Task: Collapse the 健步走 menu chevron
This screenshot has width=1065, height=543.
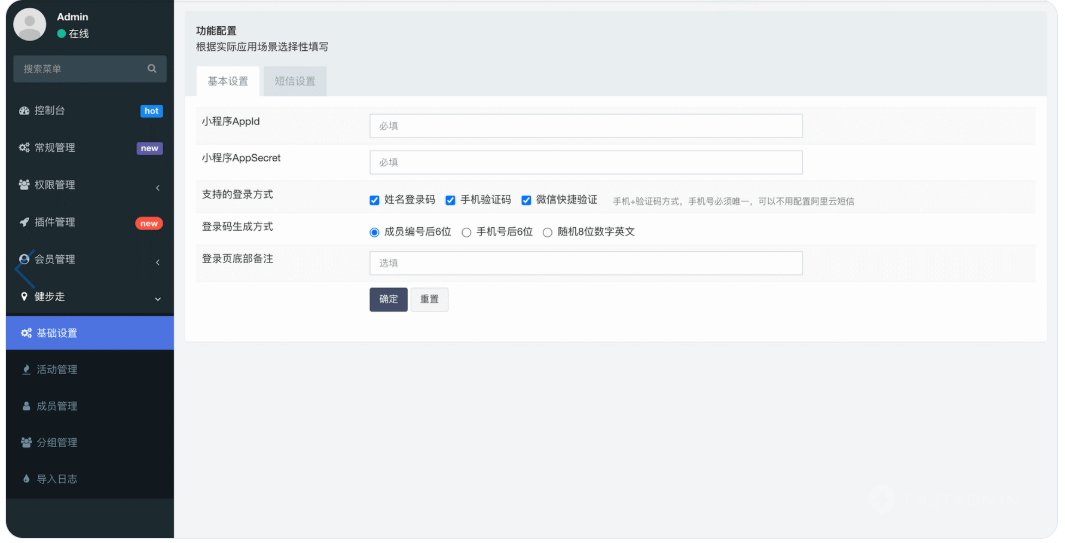Action: (157, 298)
